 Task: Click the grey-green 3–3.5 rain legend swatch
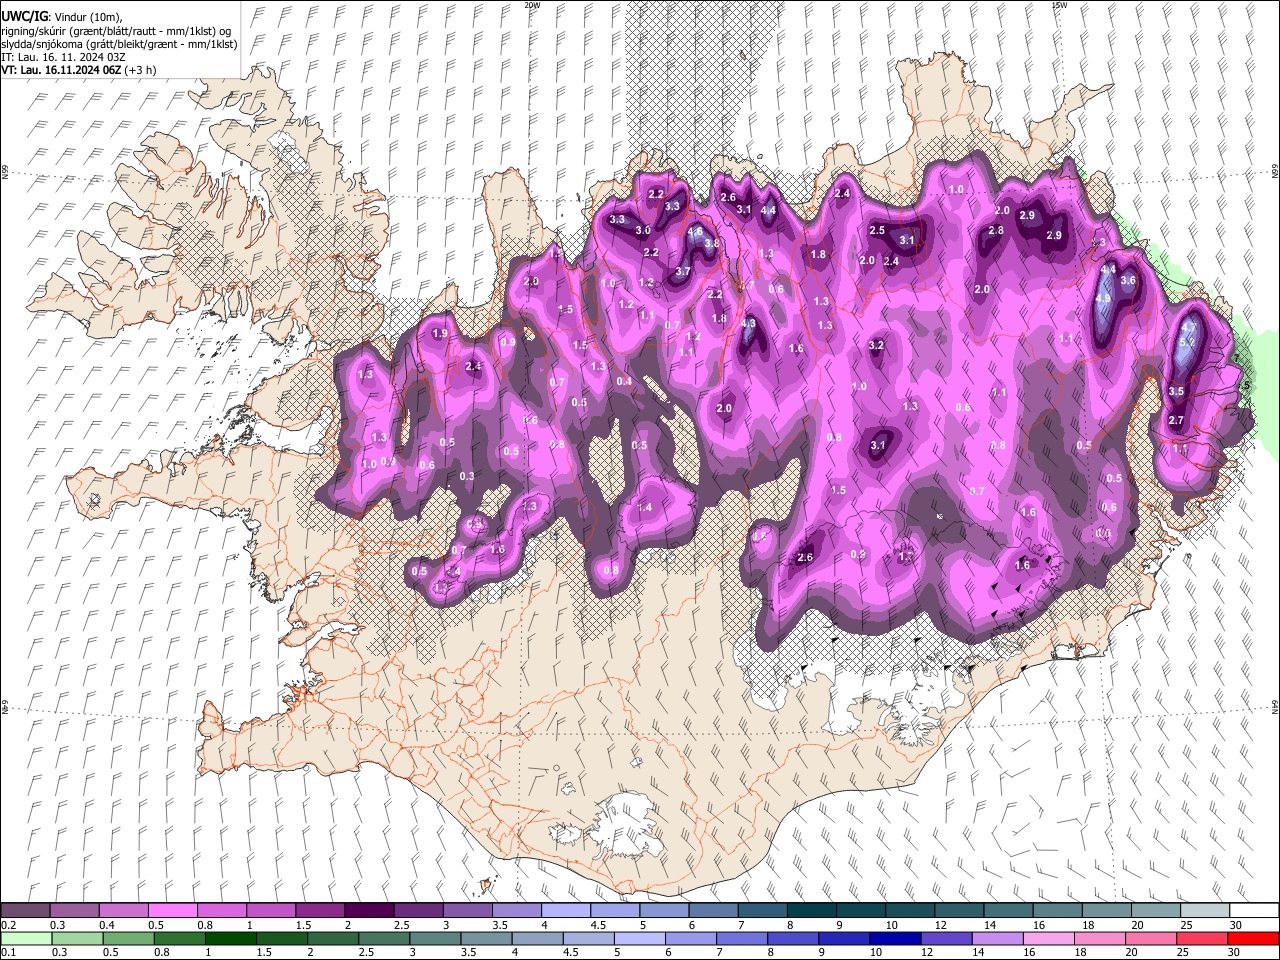(x=436, y=938)
